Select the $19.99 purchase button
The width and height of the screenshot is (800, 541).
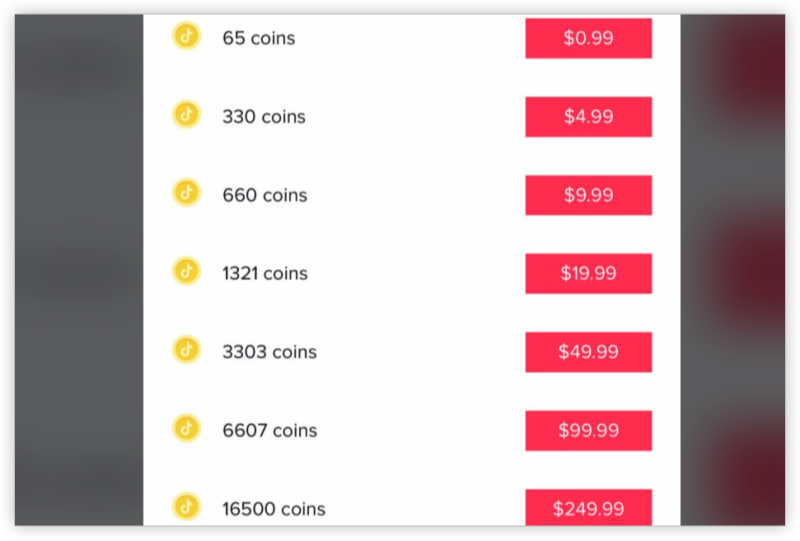coord(588,274)
